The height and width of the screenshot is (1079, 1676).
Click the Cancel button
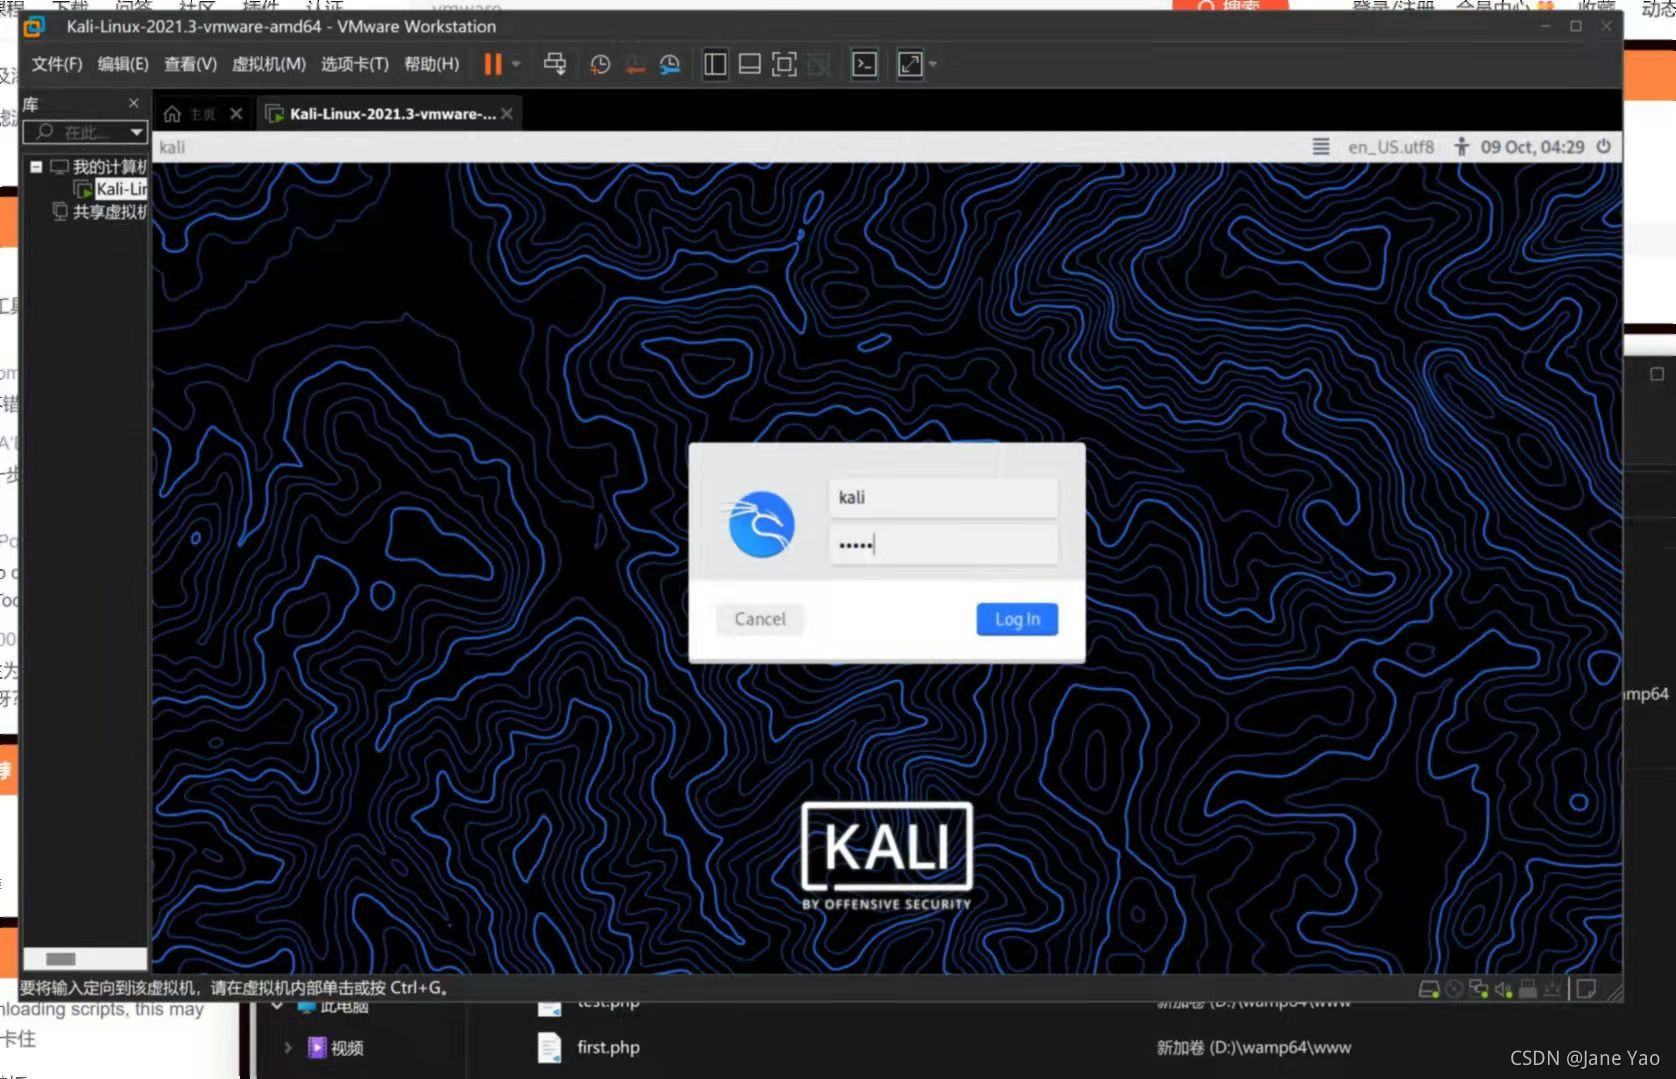tap(760, 619)
